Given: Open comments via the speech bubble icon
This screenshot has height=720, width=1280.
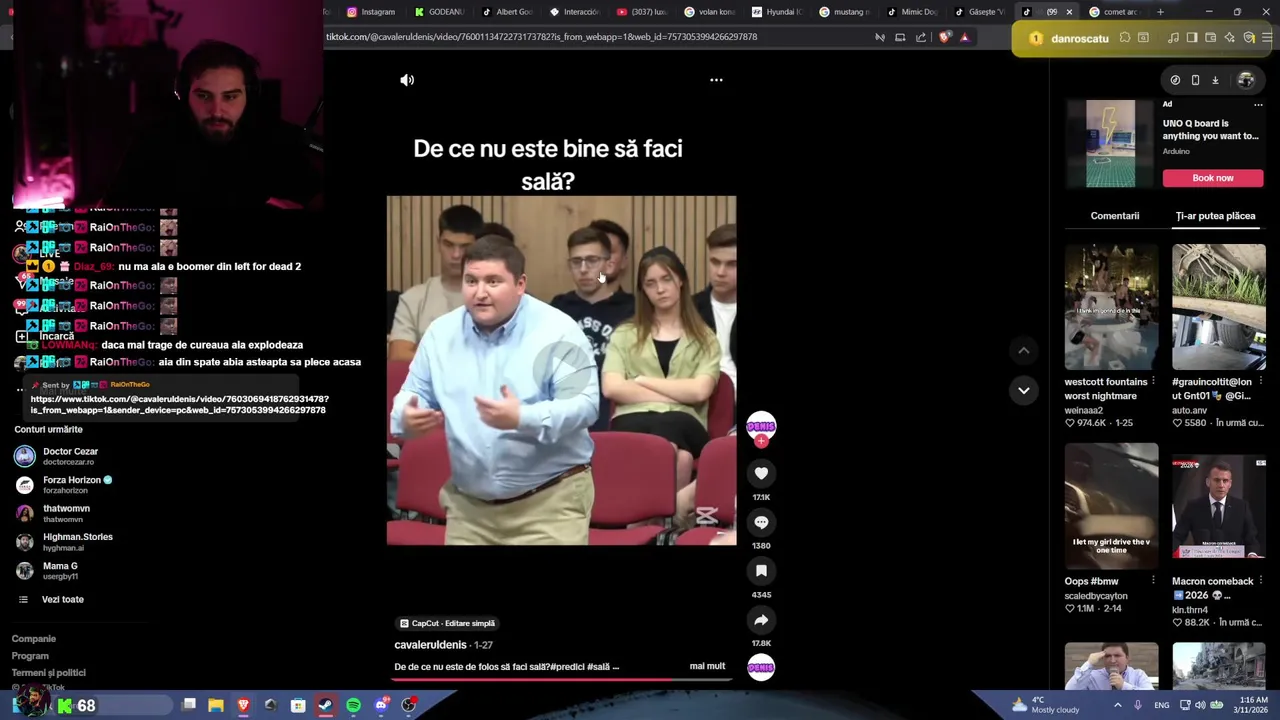Looking at the screenshot, I should pos(761,522).
